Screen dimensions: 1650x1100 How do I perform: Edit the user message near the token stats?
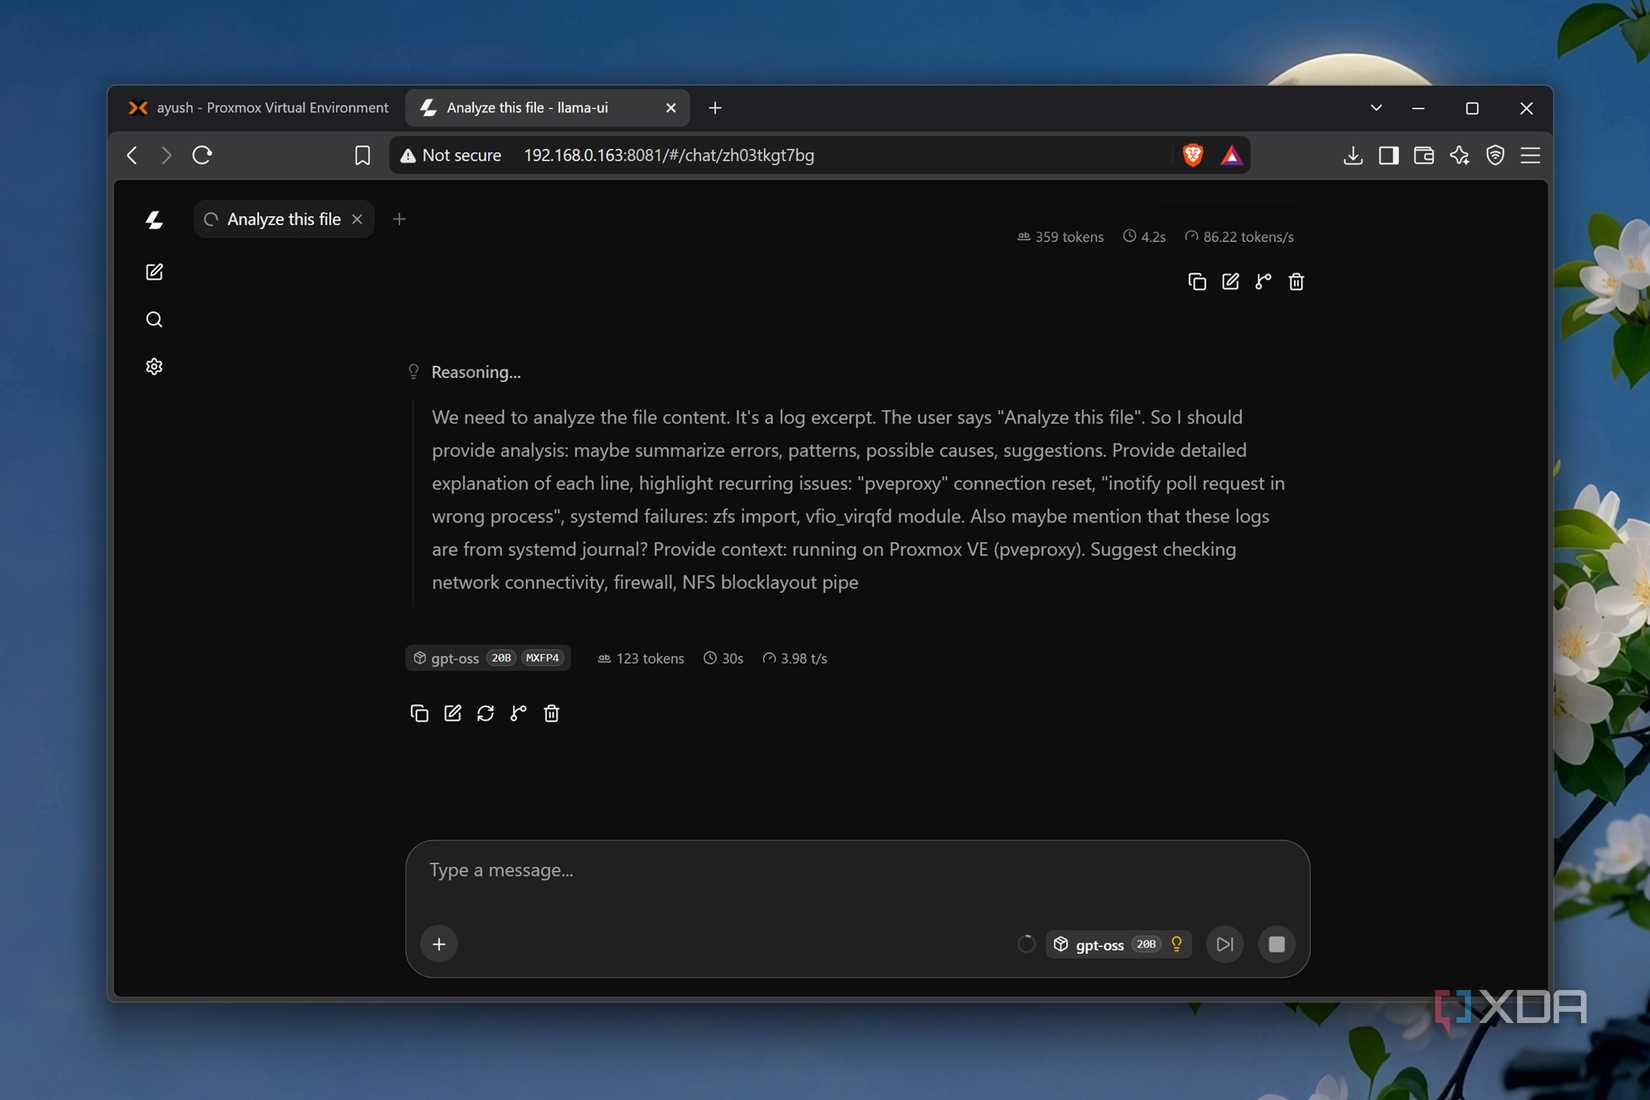click(1230, 282)
